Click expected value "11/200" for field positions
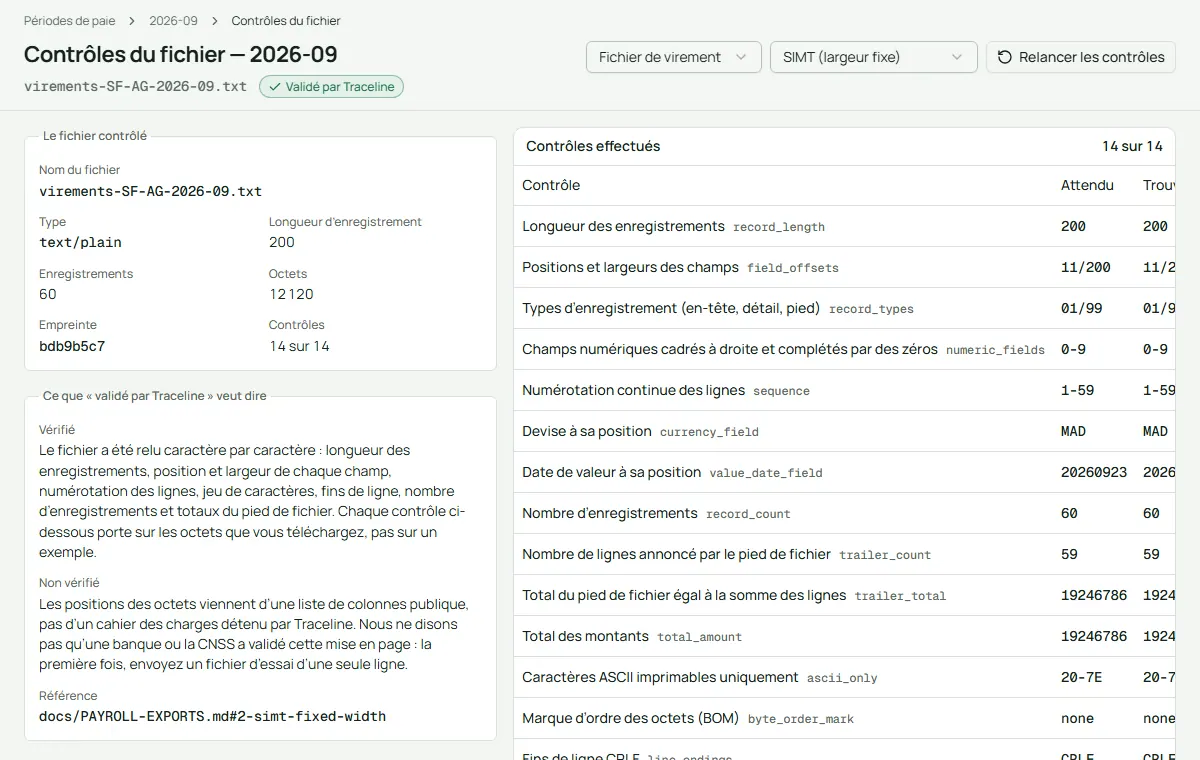1200x760 pixels. (1086, 267)
